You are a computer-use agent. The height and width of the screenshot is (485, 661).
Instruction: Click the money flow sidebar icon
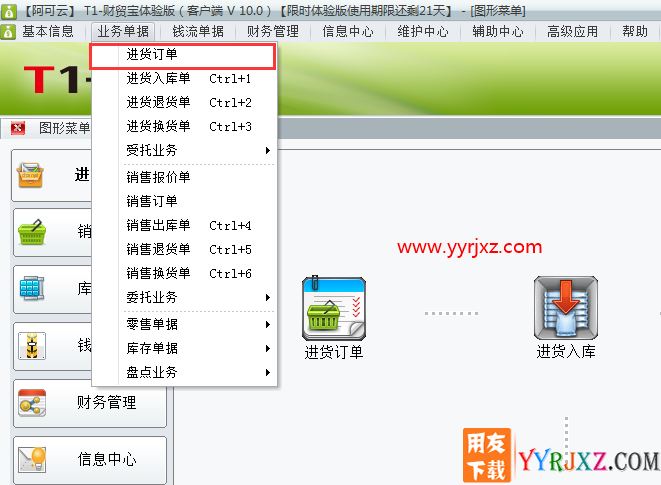32,346
